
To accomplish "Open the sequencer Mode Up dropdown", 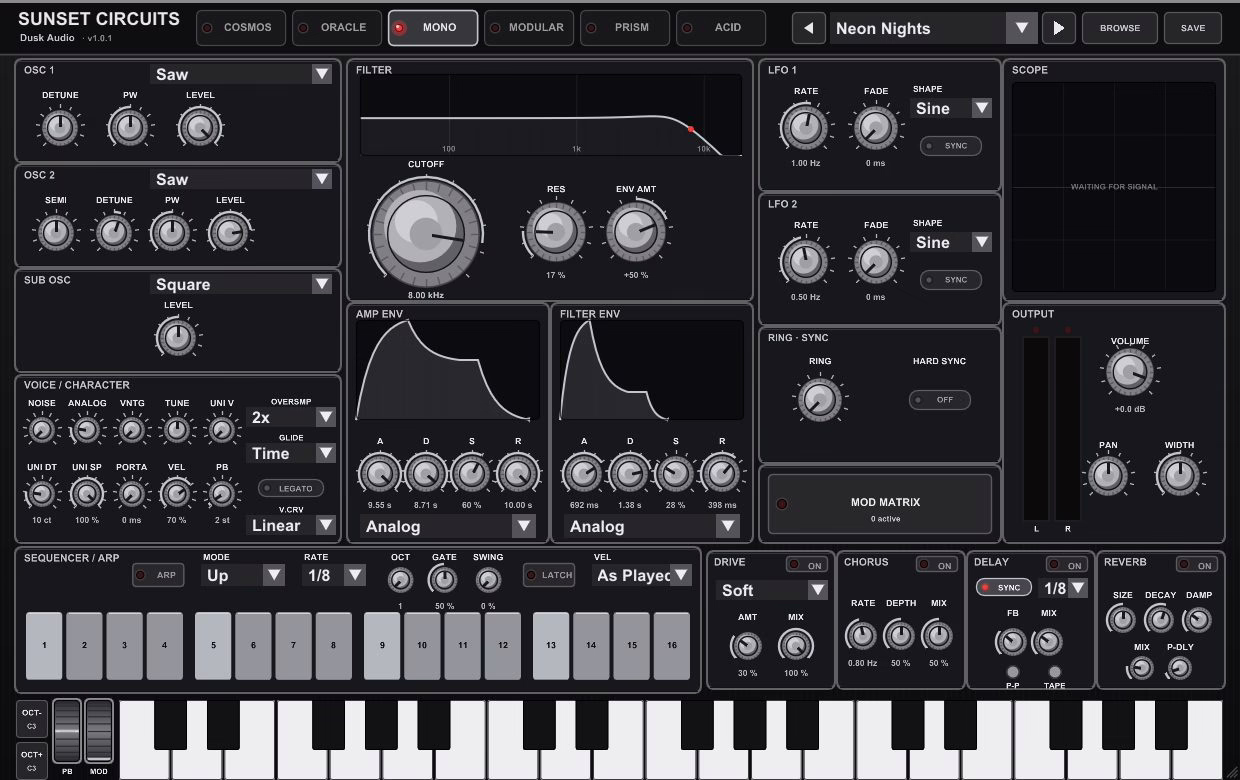I will [243, 575].
